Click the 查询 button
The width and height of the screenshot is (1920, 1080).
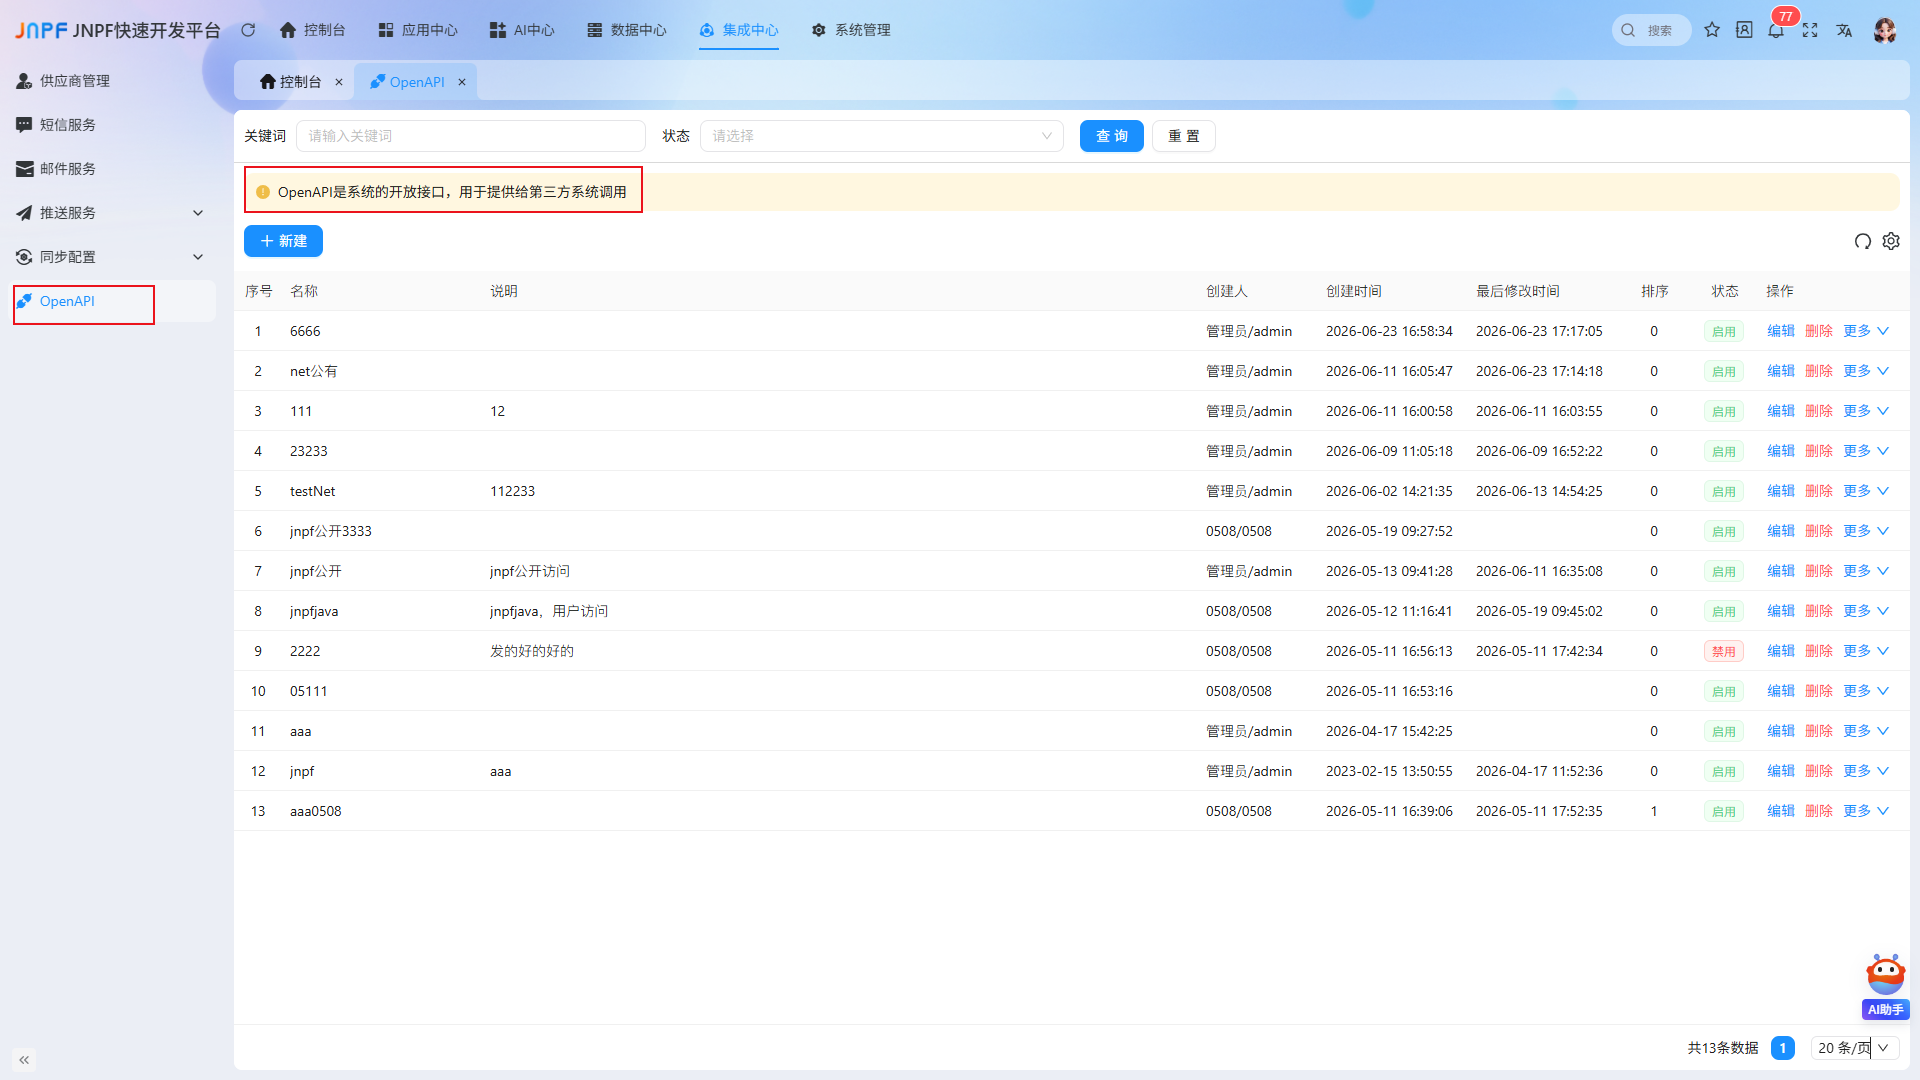[1112, 136]
